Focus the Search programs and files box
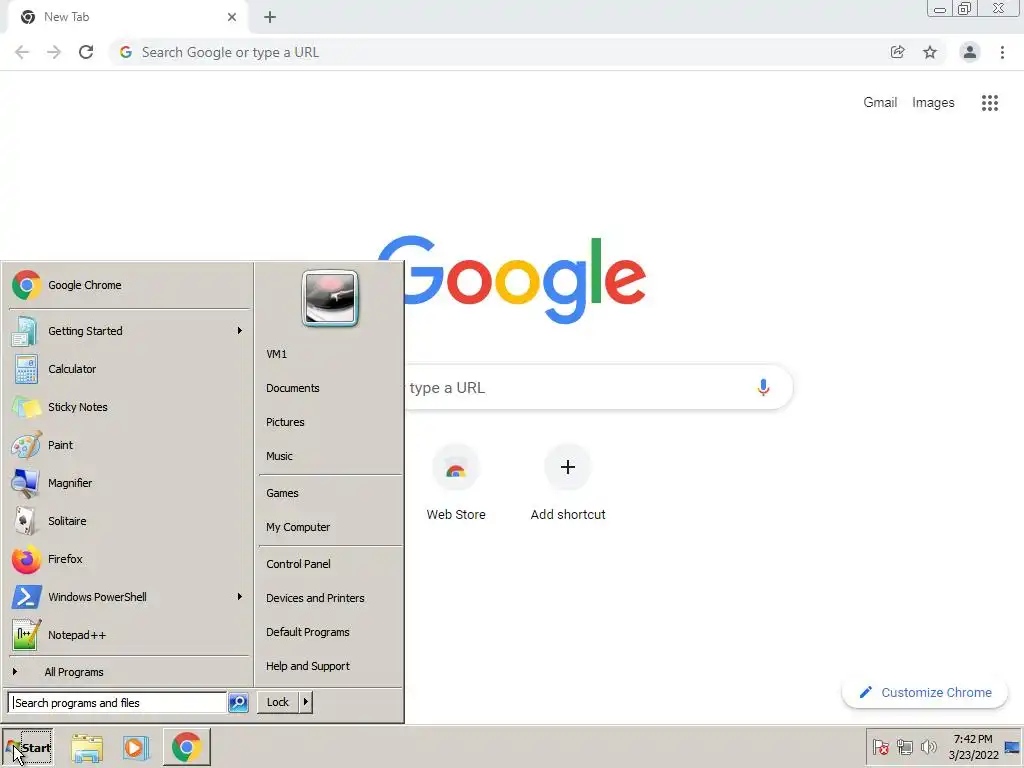The width and height of the screenshot is (1024, 768). 118,703
